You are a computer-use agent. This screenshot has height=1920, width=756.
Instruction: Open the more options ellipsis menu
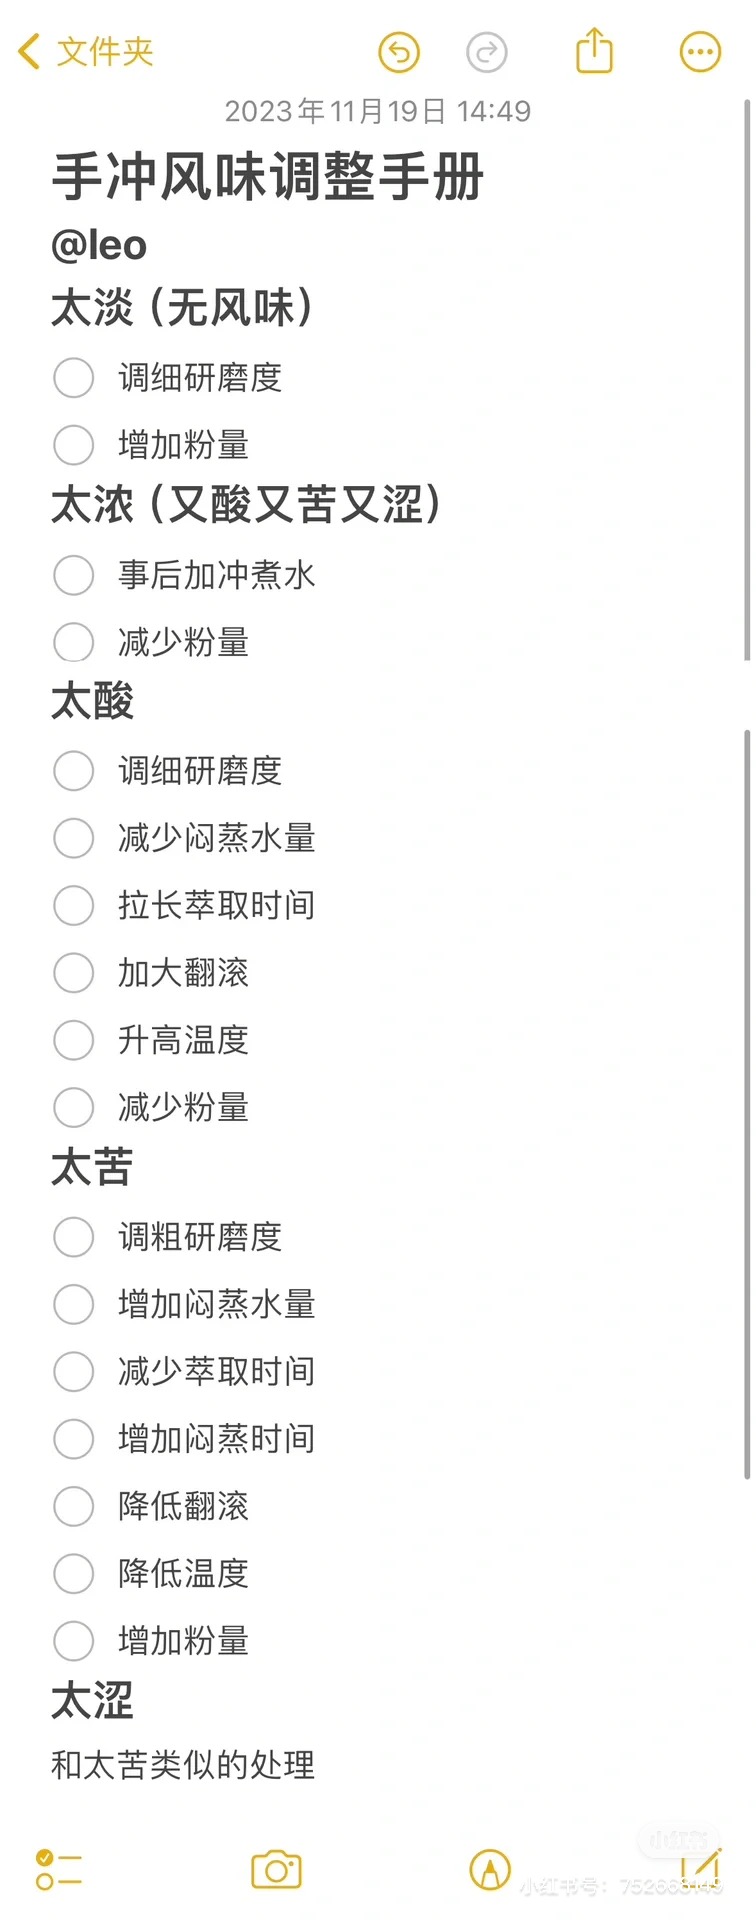[x=700, y=53]
